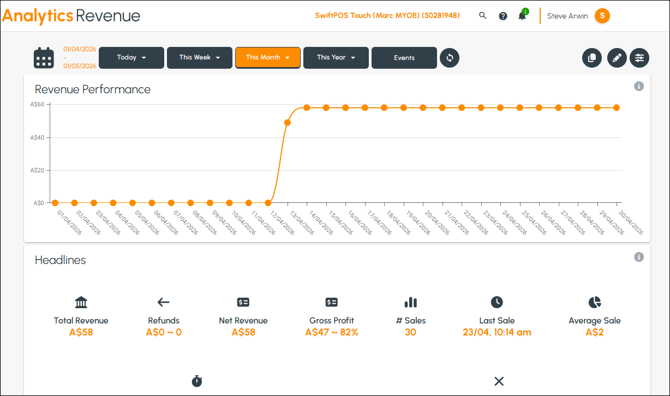The width and height of the screenshot is (670, 396).
Task: Click the Net Revenue A$58 value
Action: coord(243,332)
